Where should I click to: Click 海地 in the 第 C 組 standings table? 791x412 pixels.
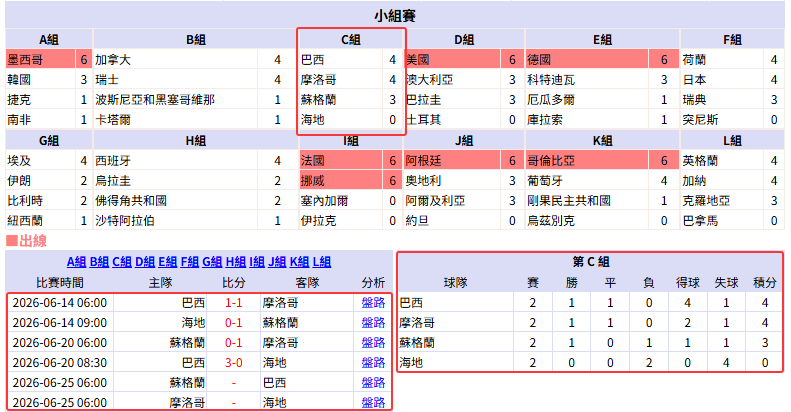412,363
